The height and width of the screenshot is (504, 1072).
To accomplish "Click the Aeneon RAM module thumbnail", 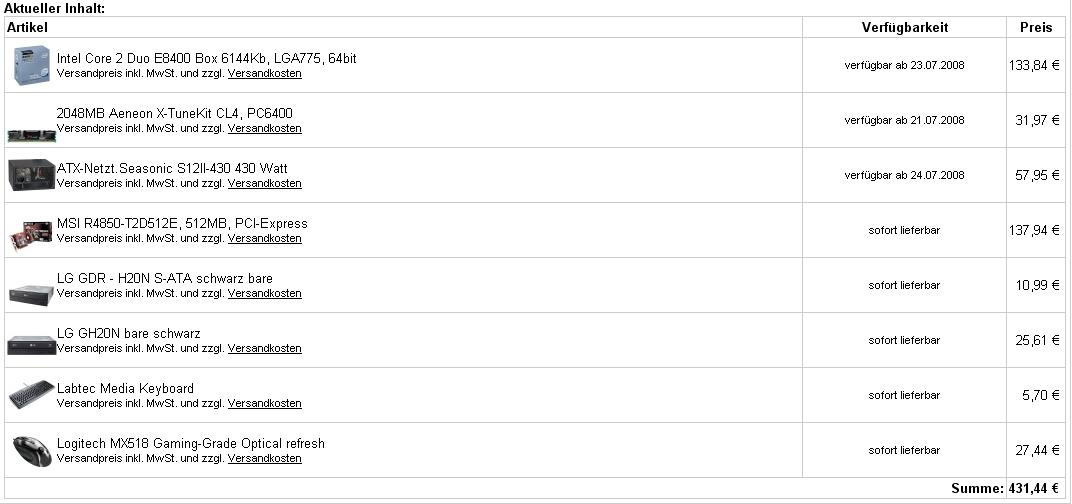I will click(32, 135).
